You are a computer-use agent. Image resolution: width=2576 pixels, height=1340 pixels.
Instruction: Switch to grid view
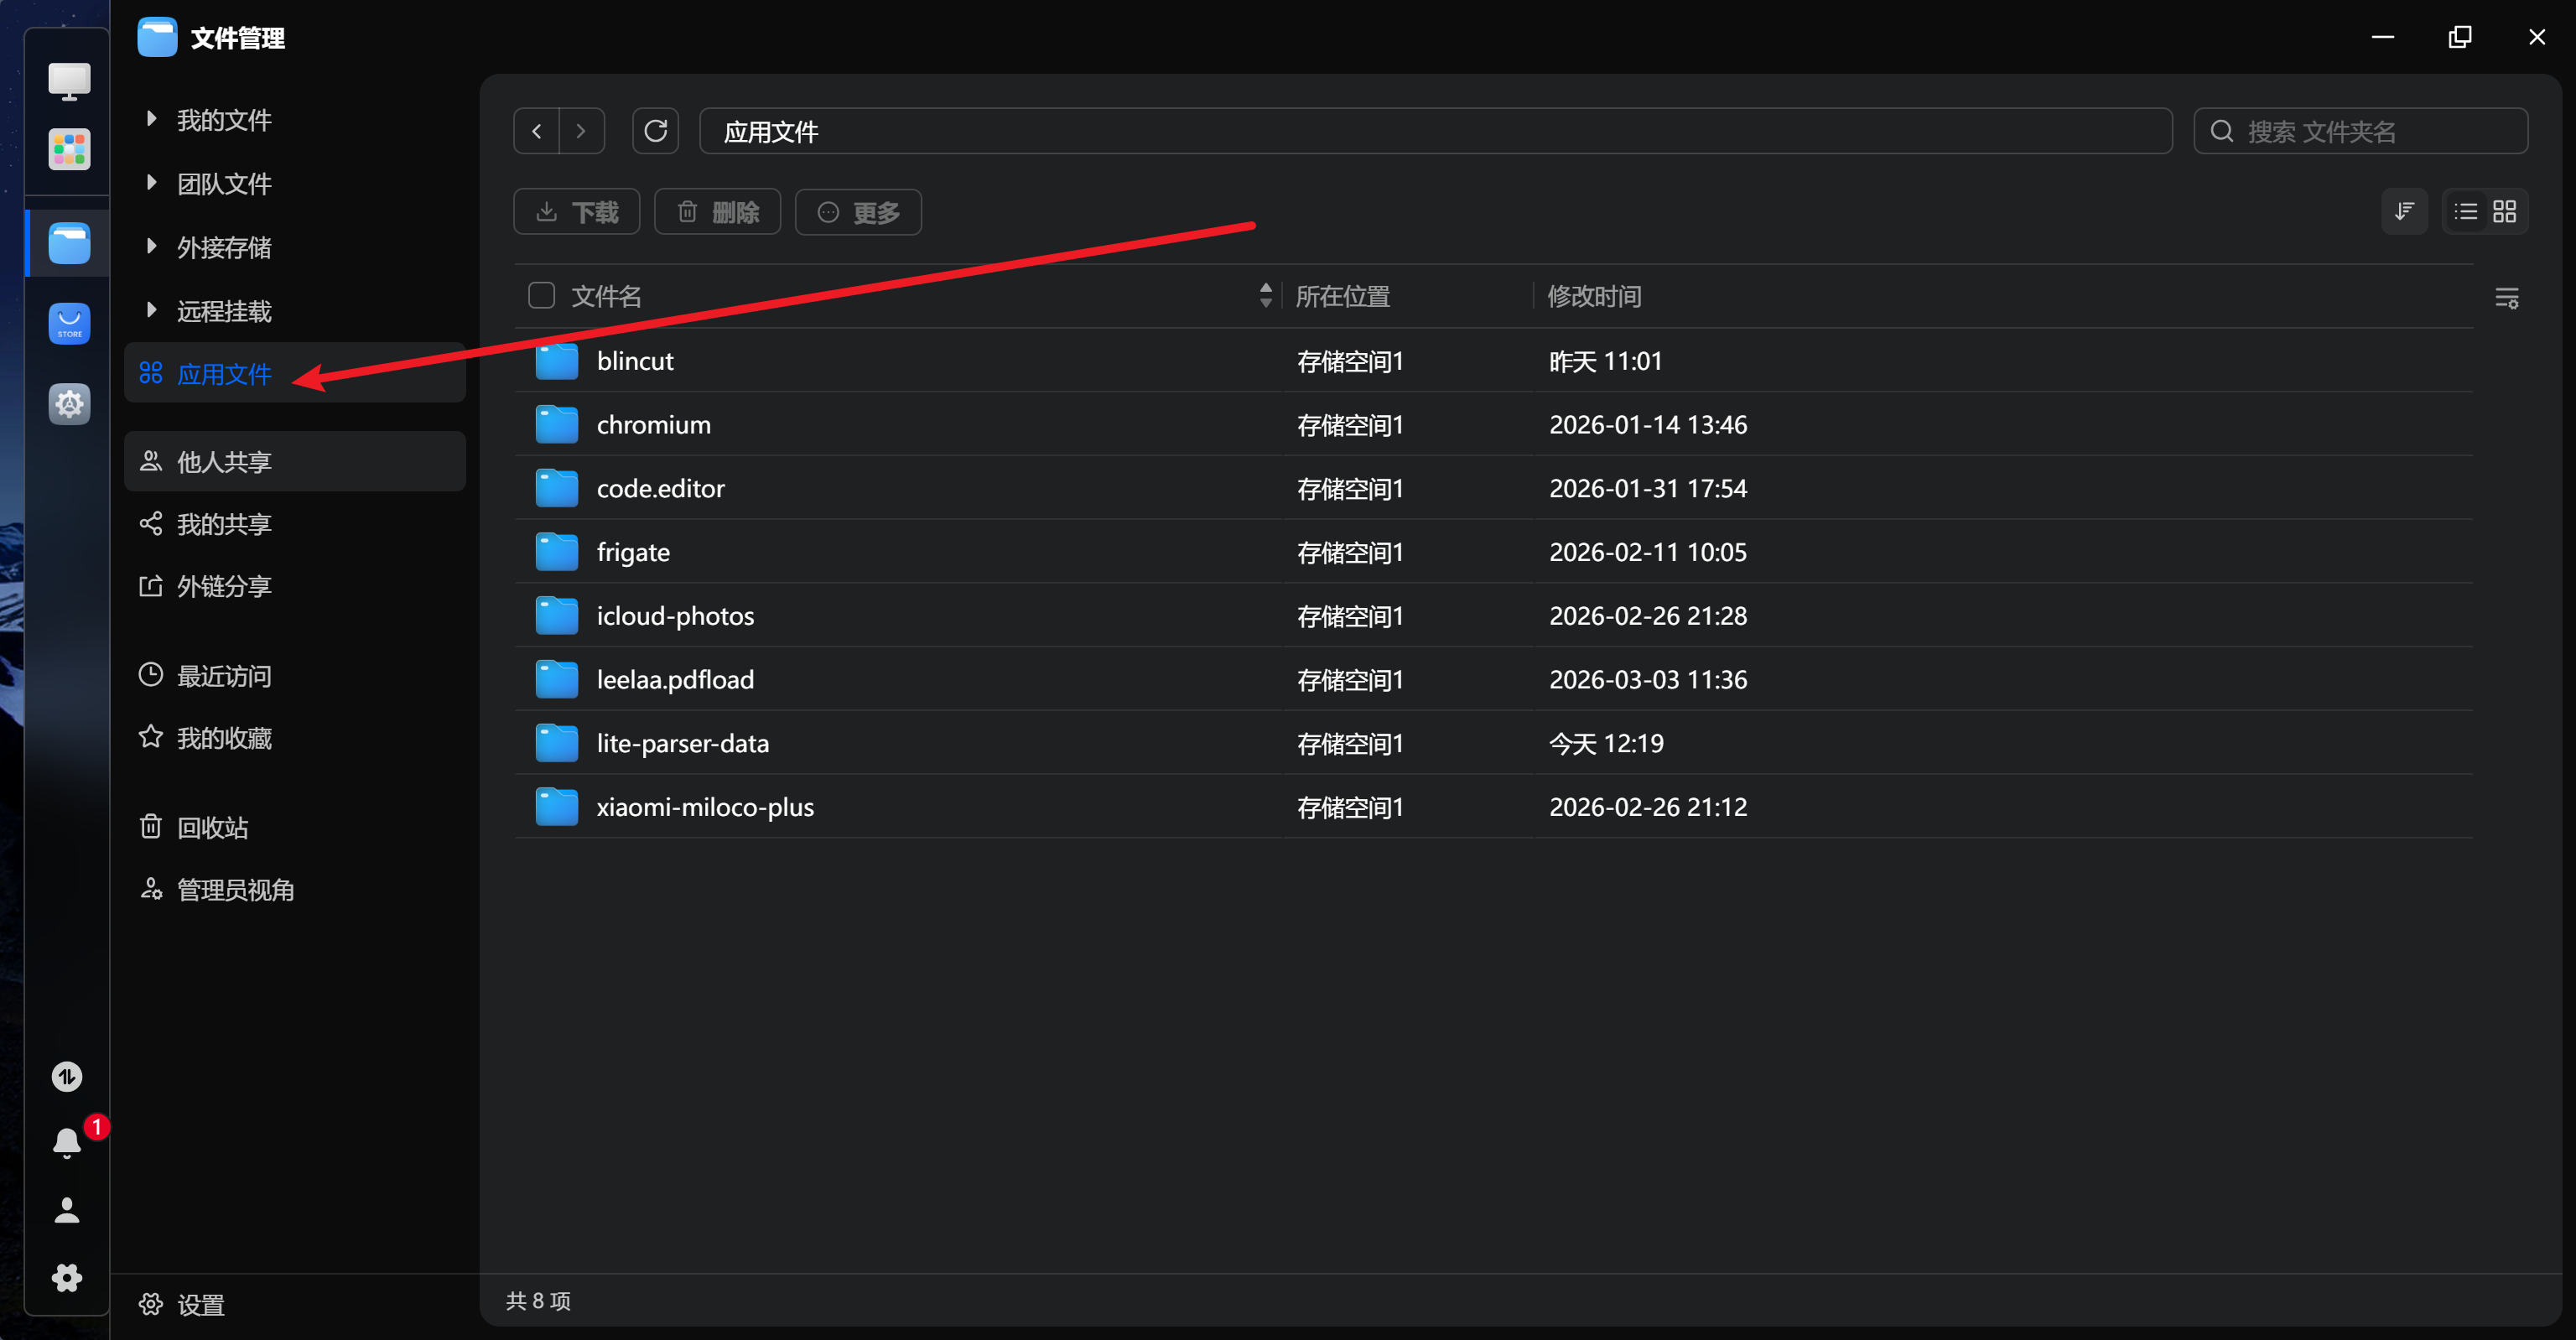pos(2504,211)
